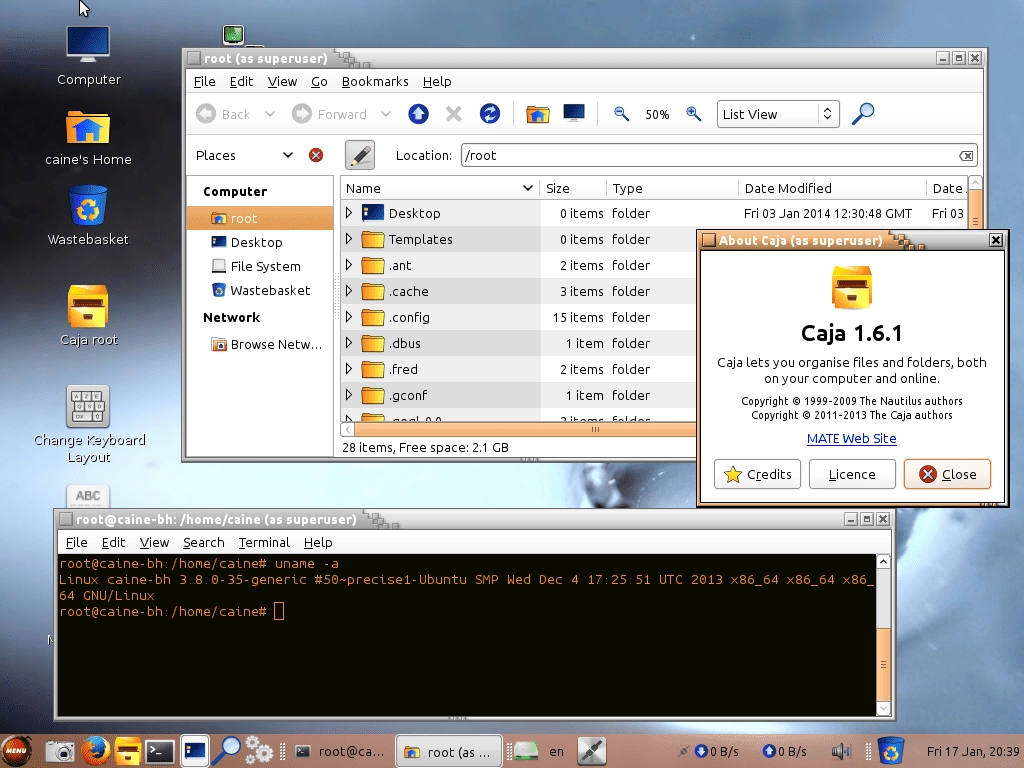This screenshot has height=768, width=1024.
Task: Click the terminal vertical scrollbar handle
Action: coord(883,664)
